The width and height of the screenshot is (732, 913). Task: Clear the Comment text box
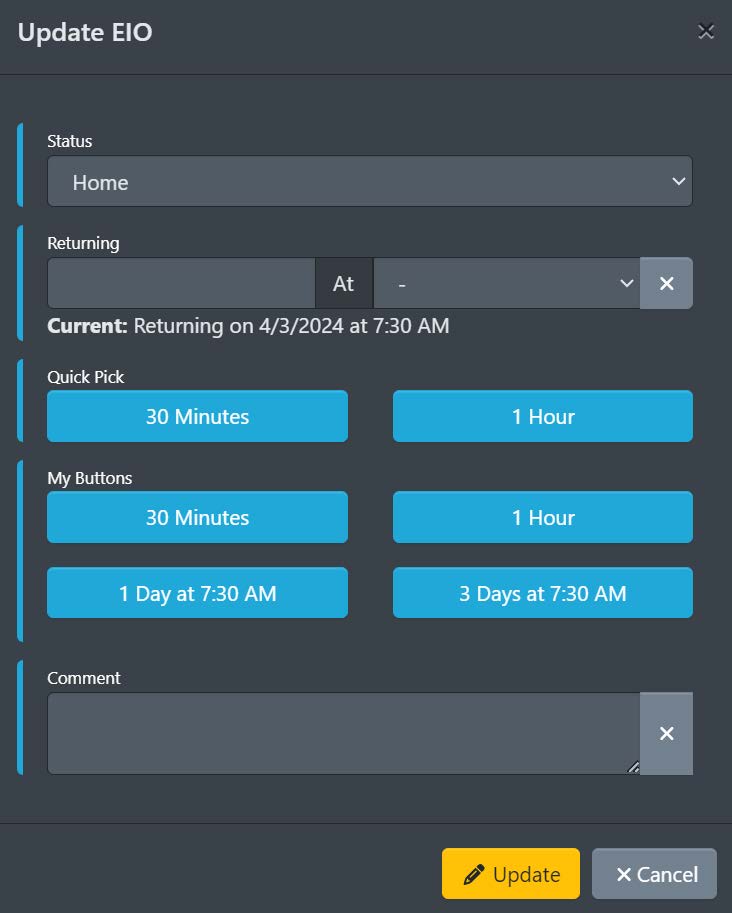666,733
